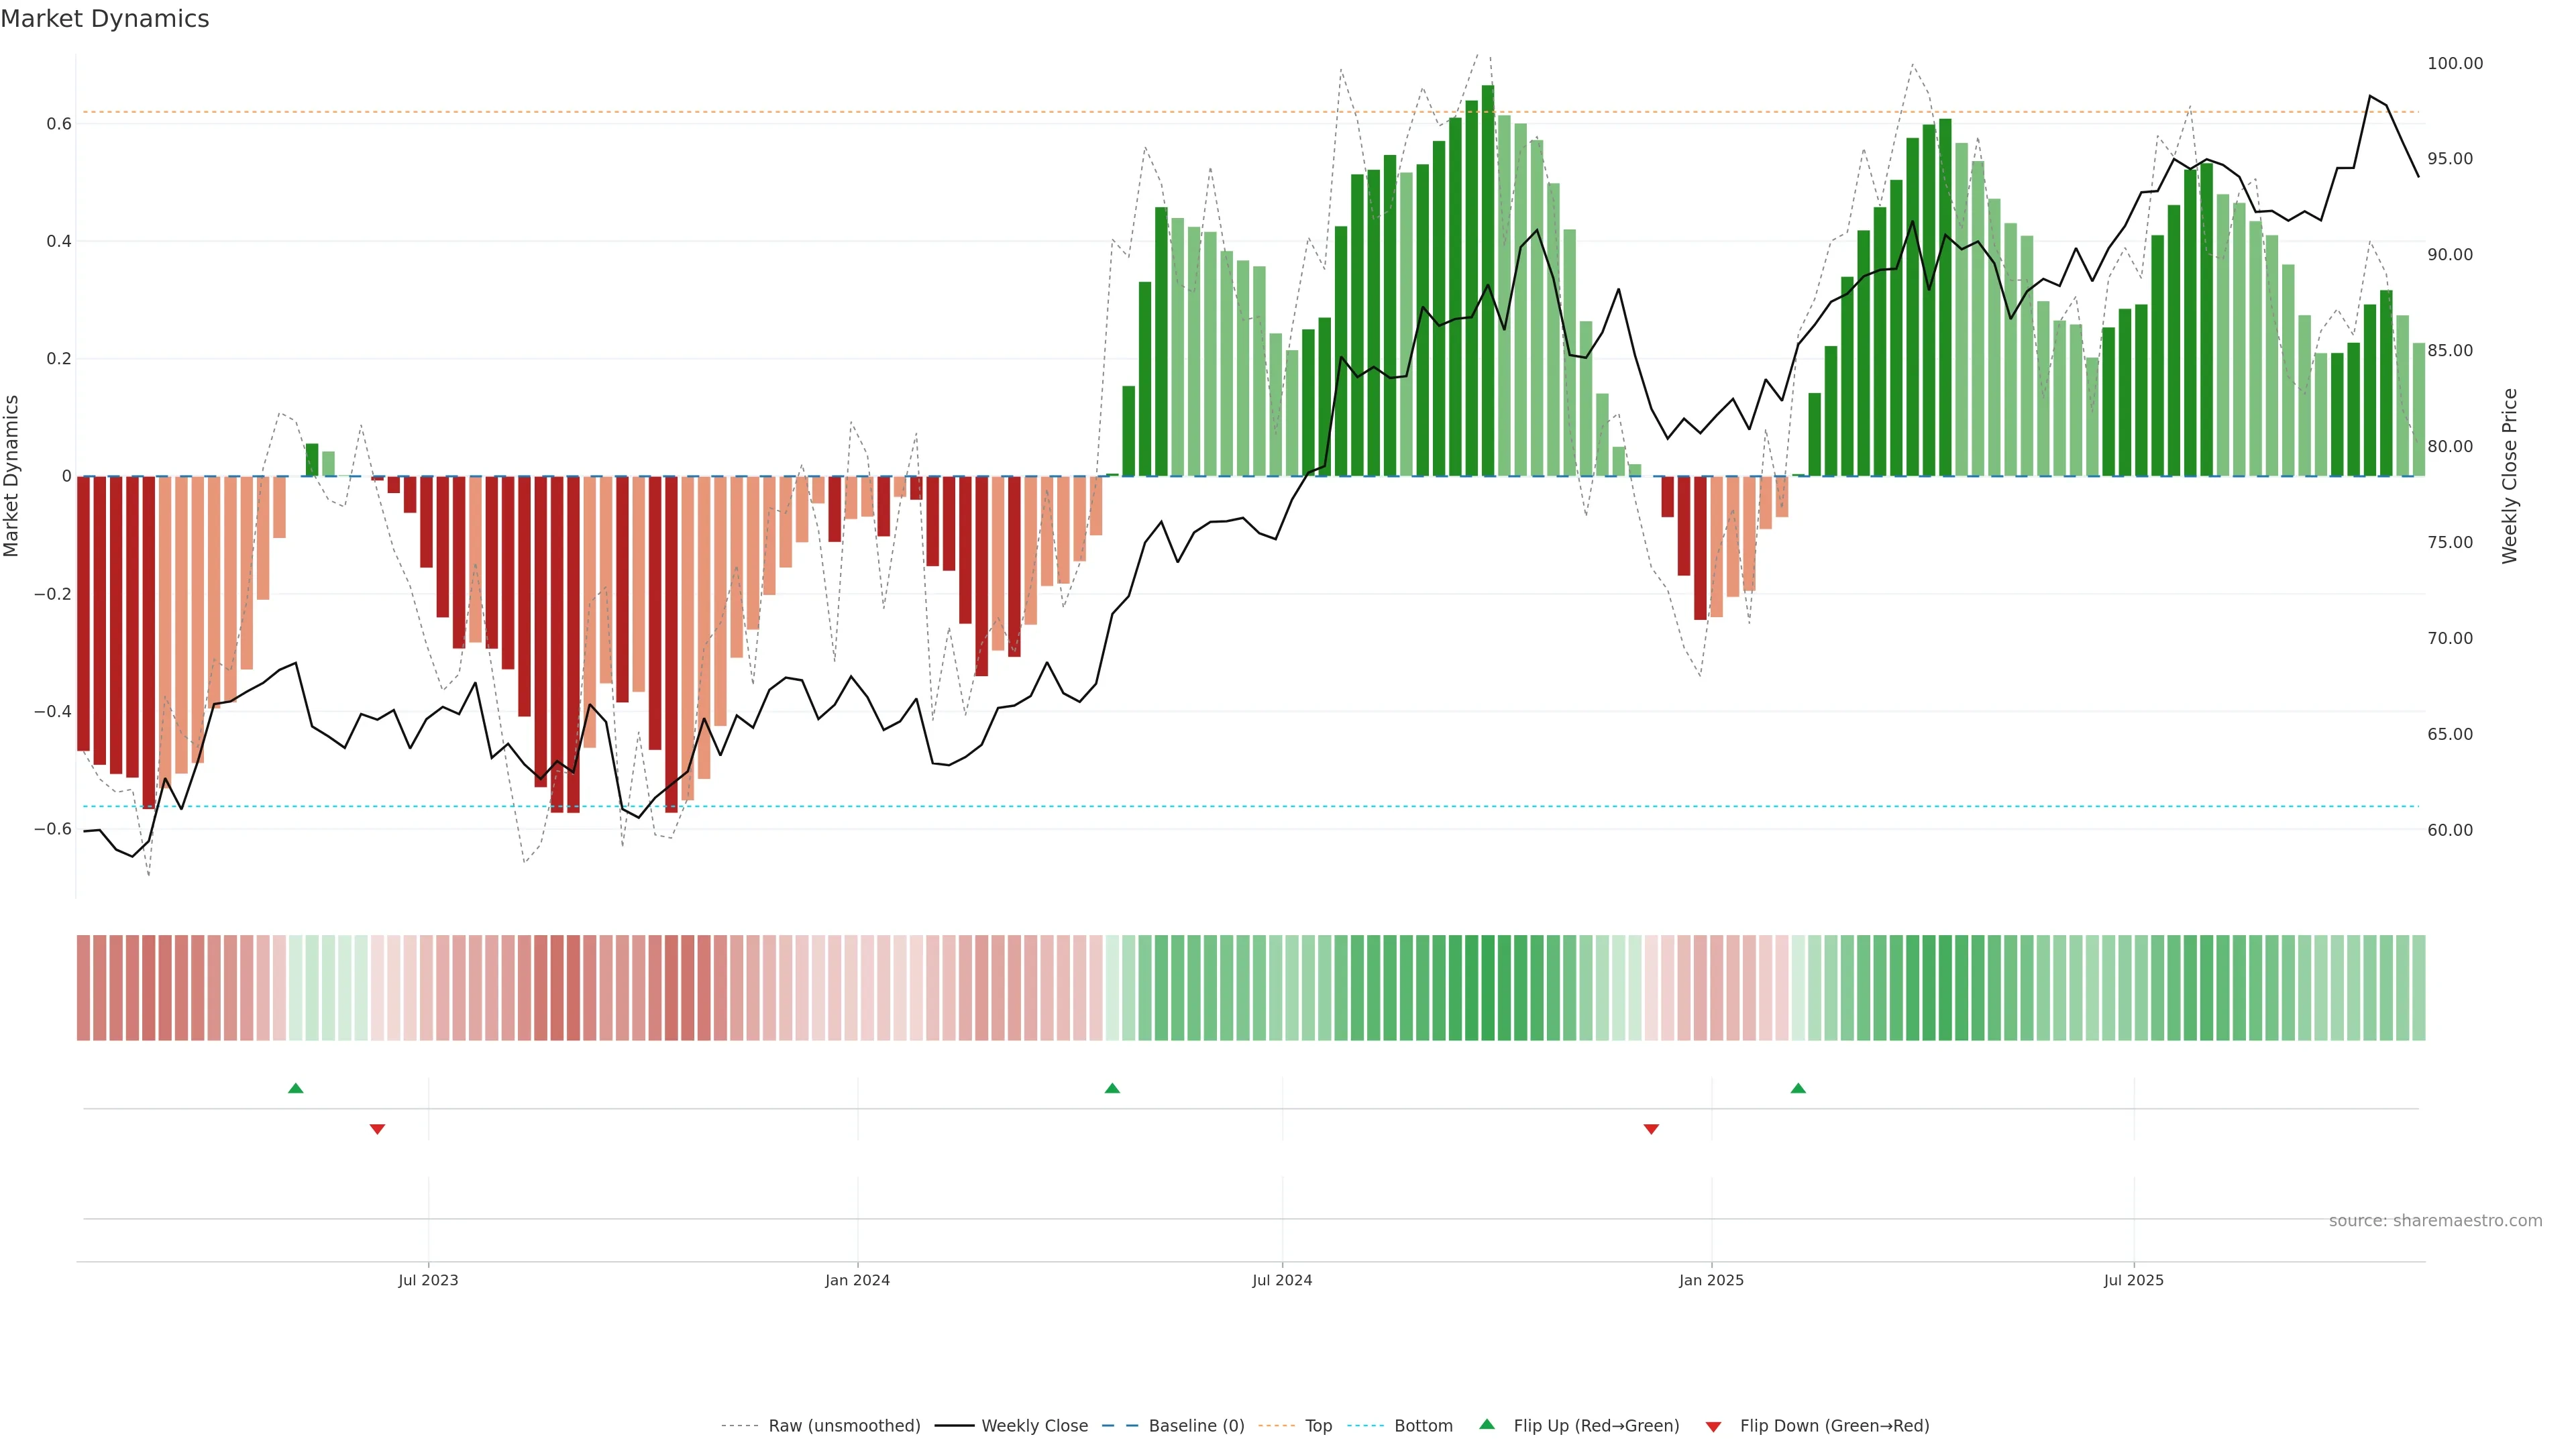This screenshot has height=1449, width=2576.
Task: Toggle the Top legend entry
Action: pos(1318,1426)
